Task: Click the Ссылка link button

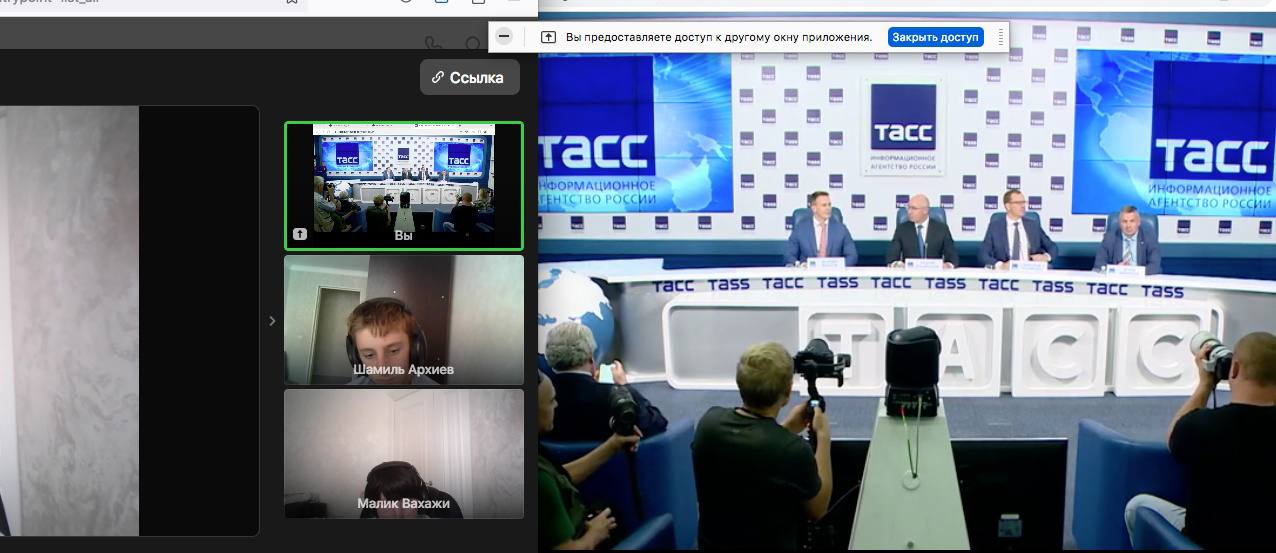Action: point(469,77)
